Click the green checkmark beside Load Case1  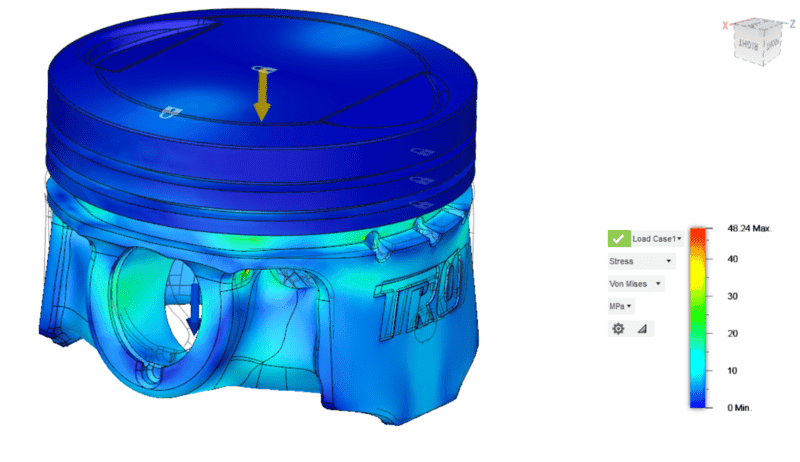[618, 239]
